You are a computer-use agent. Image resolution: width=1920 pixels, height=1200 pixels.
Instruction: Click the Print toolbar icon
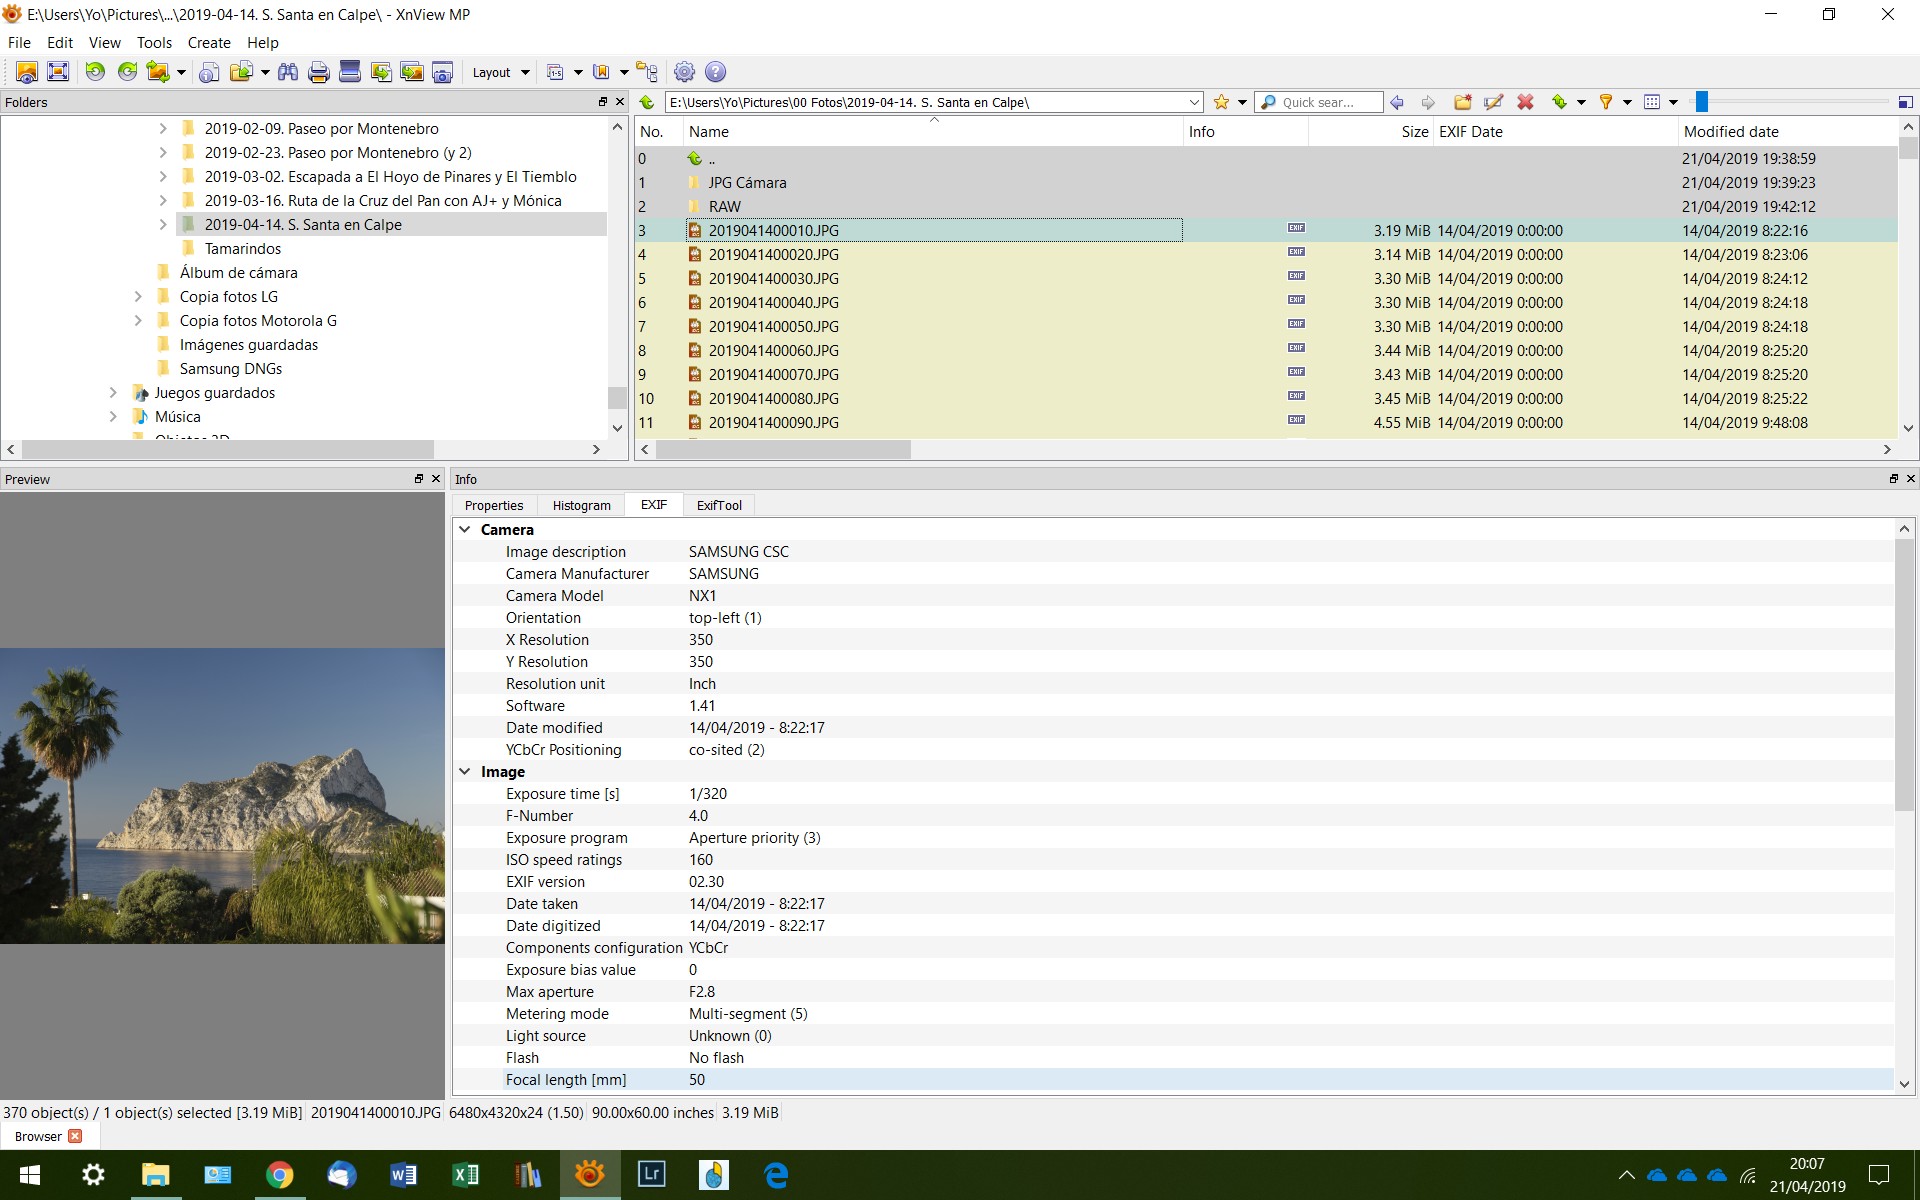pyautogui.click(x=319, y=72)
